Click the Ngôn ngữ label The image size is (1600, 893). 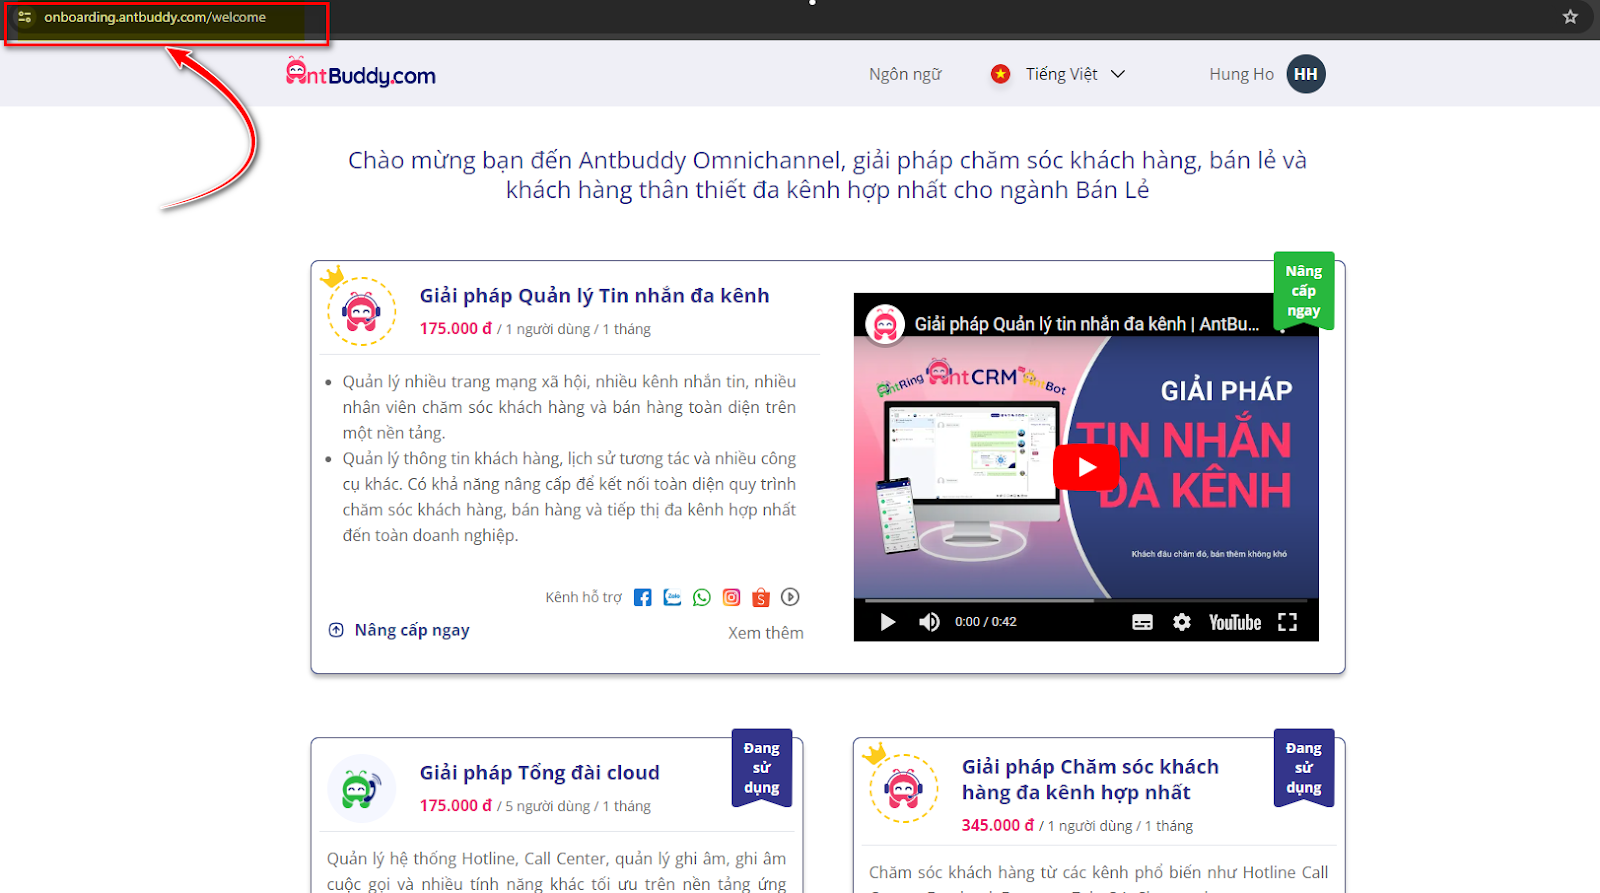point(905,74)
